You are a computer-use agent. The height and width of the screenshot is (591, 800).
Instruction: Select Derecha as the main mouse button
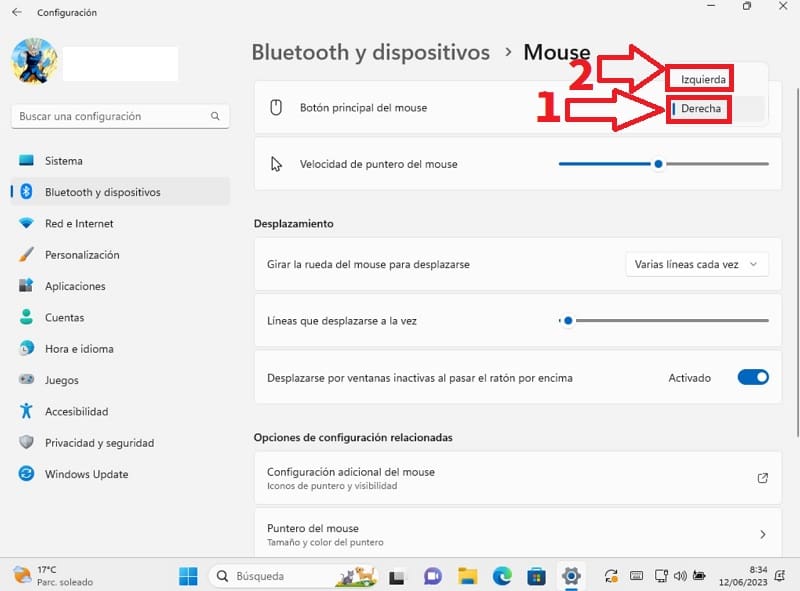(x=700, y=109)
